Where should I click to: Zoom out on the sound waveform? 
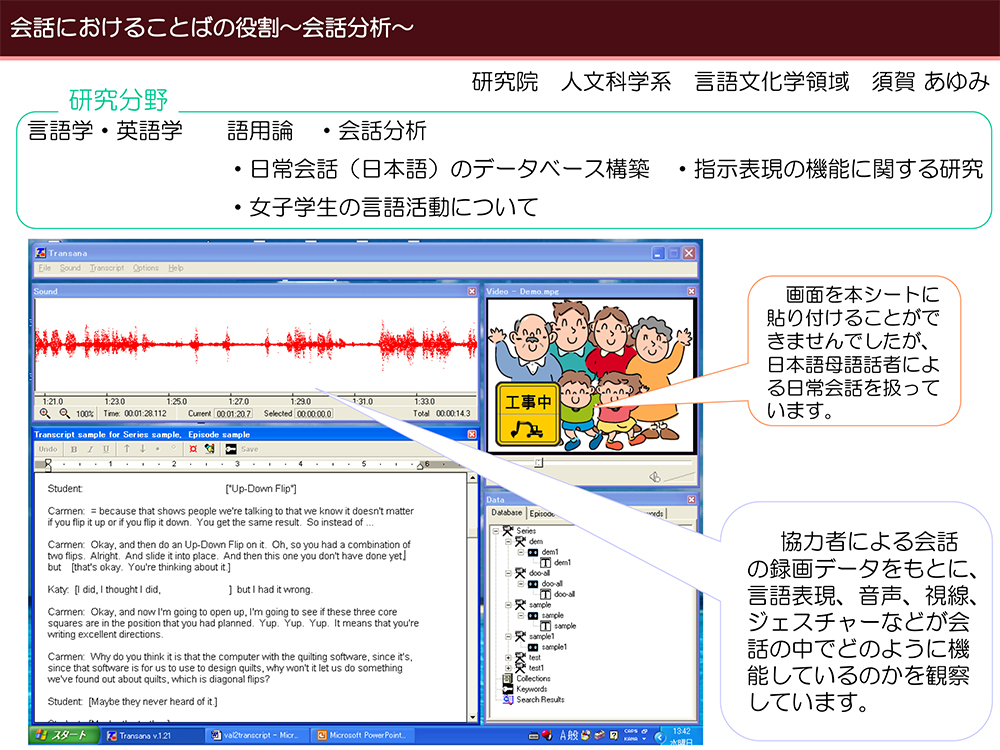(x=64, y=413)
